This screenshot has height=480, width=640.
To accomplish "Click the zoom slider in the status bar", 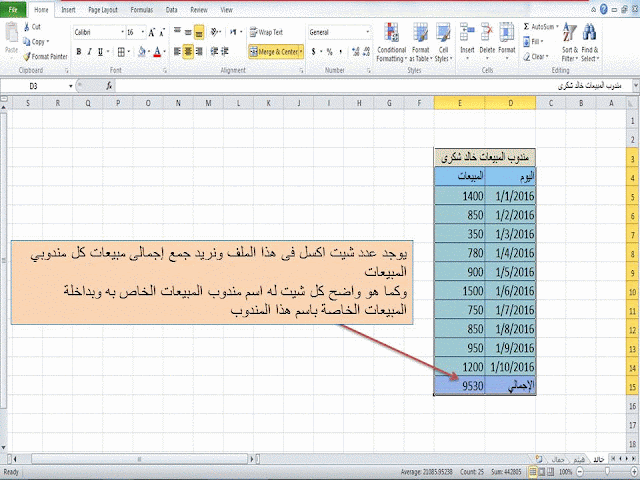I will pos(607,471).
